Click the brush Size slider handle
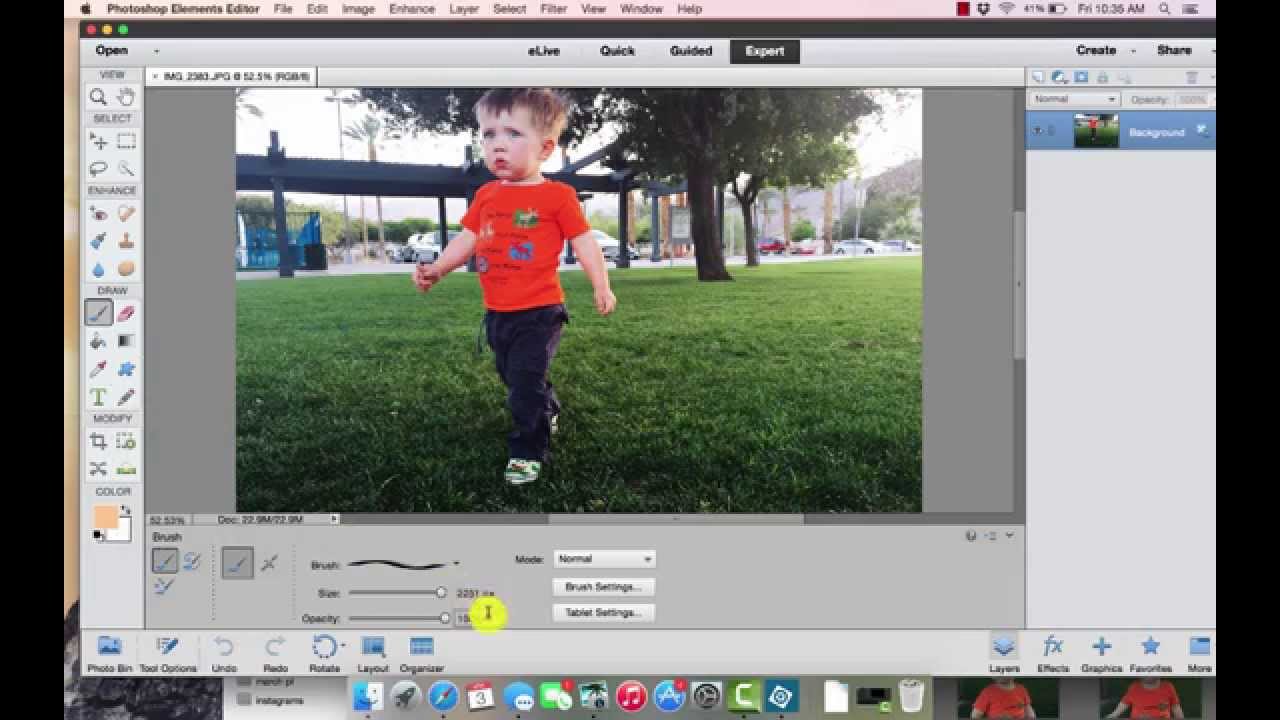 click(441, 593)
